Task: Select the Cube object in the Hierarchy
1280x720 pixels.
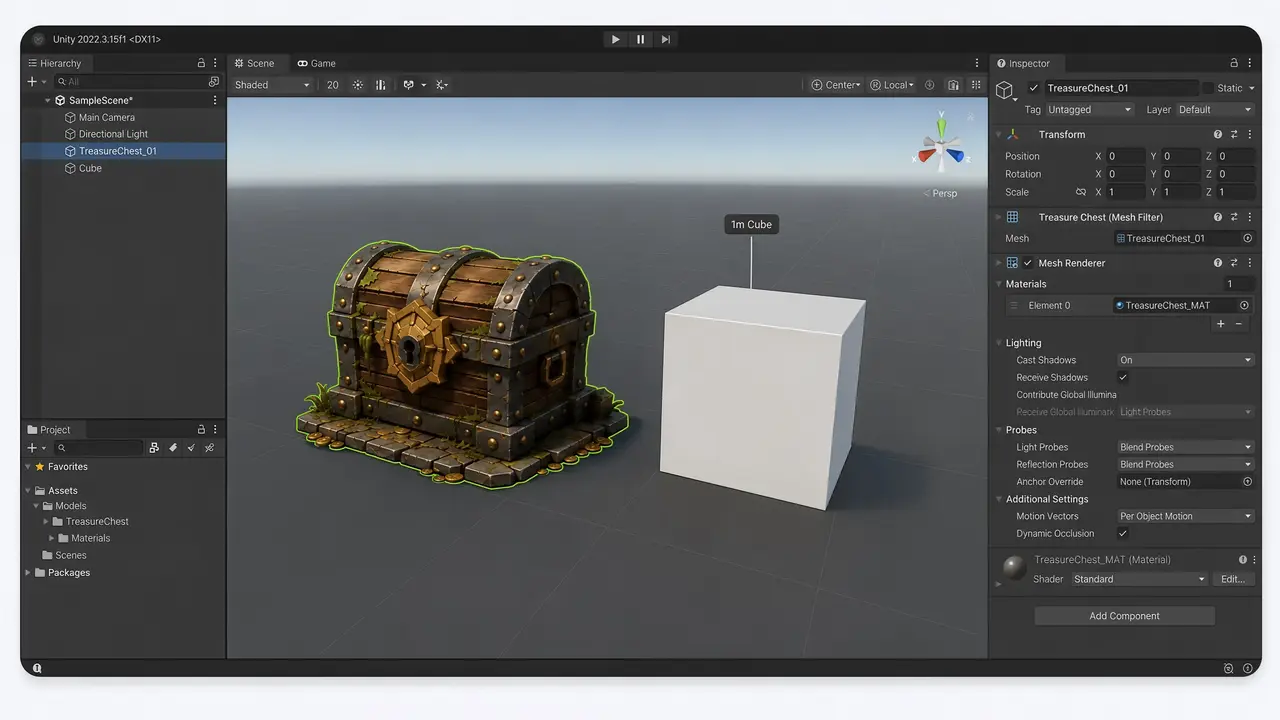Action: point(90,168)
